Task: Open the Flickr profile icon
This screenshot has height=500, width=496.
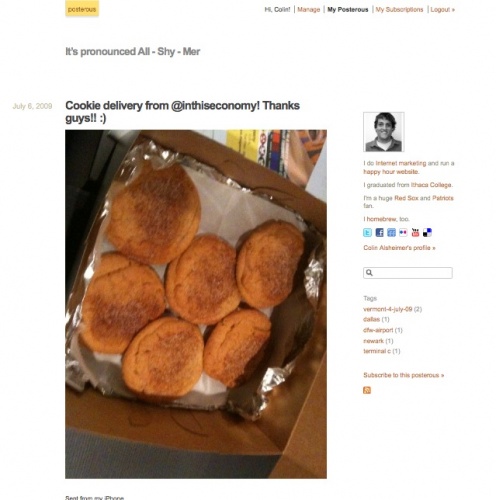Action: point(403,232)
